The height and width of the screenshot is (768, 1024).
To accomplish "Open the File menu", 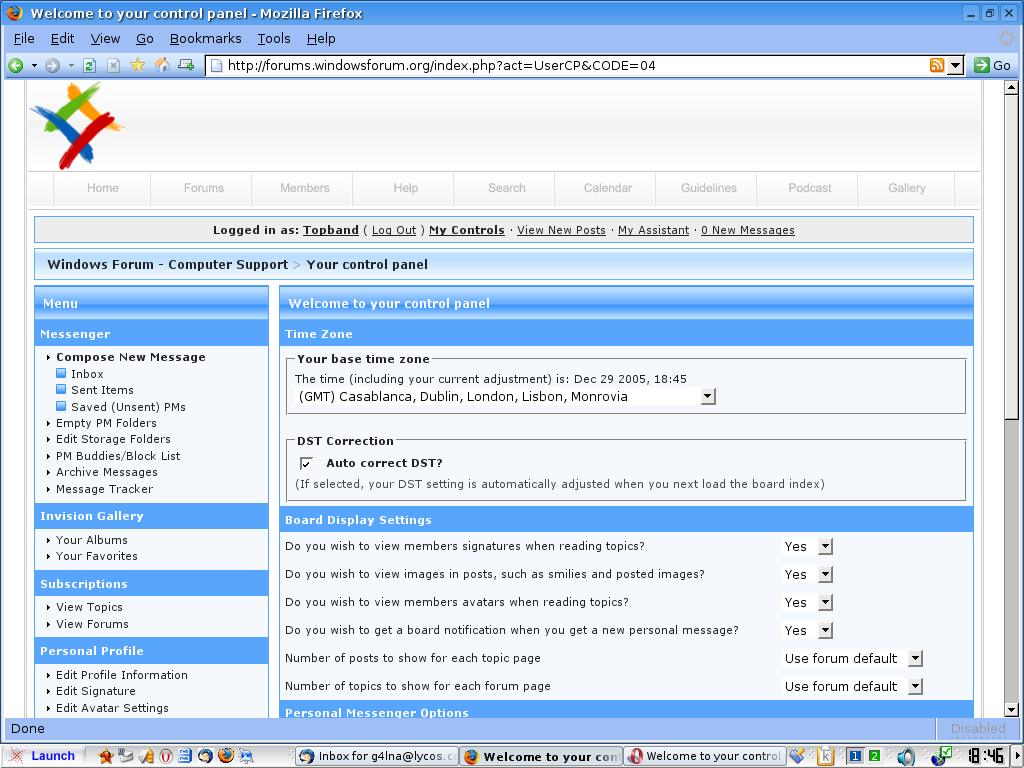I will click(x=24, y=39).
